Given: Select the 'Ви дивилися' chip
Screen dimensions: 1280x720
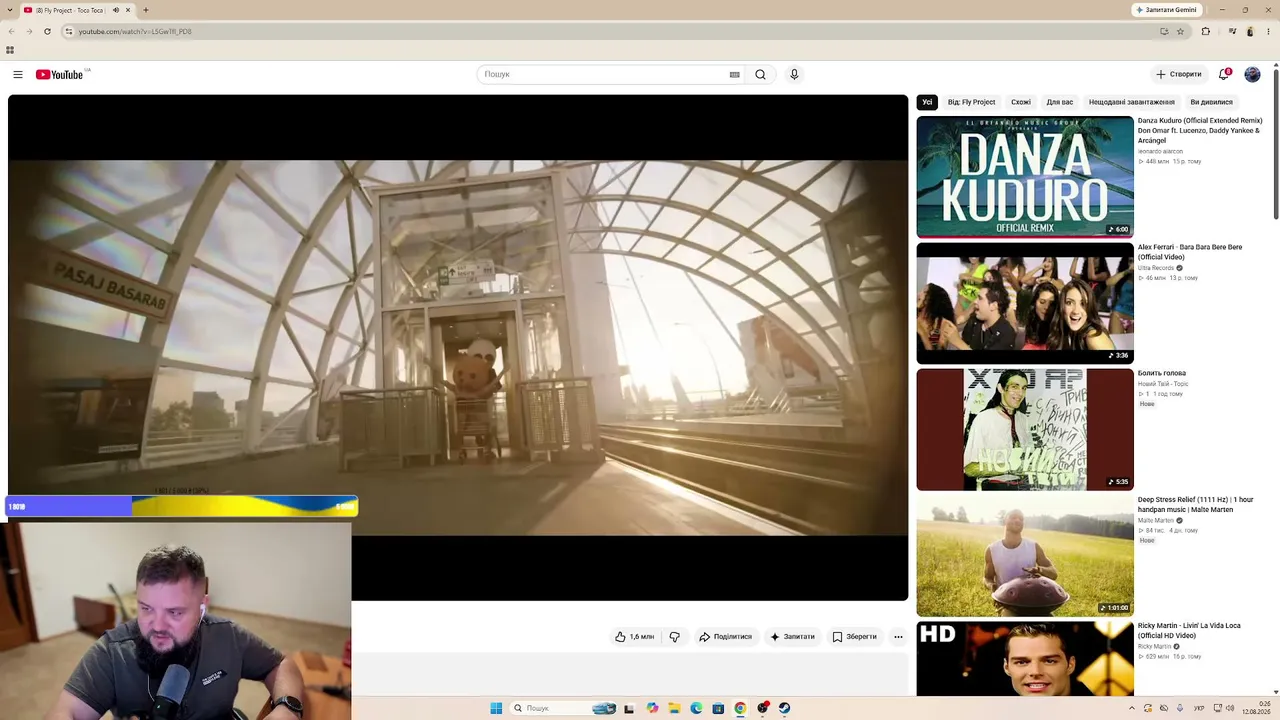Looking at the screenshot, I should click(x=1211, y=102).
